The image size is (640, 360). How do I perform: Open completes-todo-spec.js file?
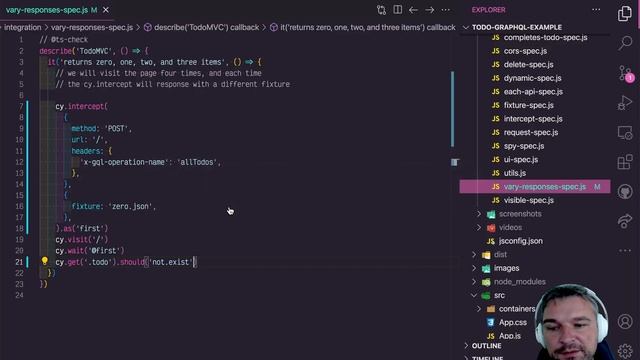coord(545,38)
